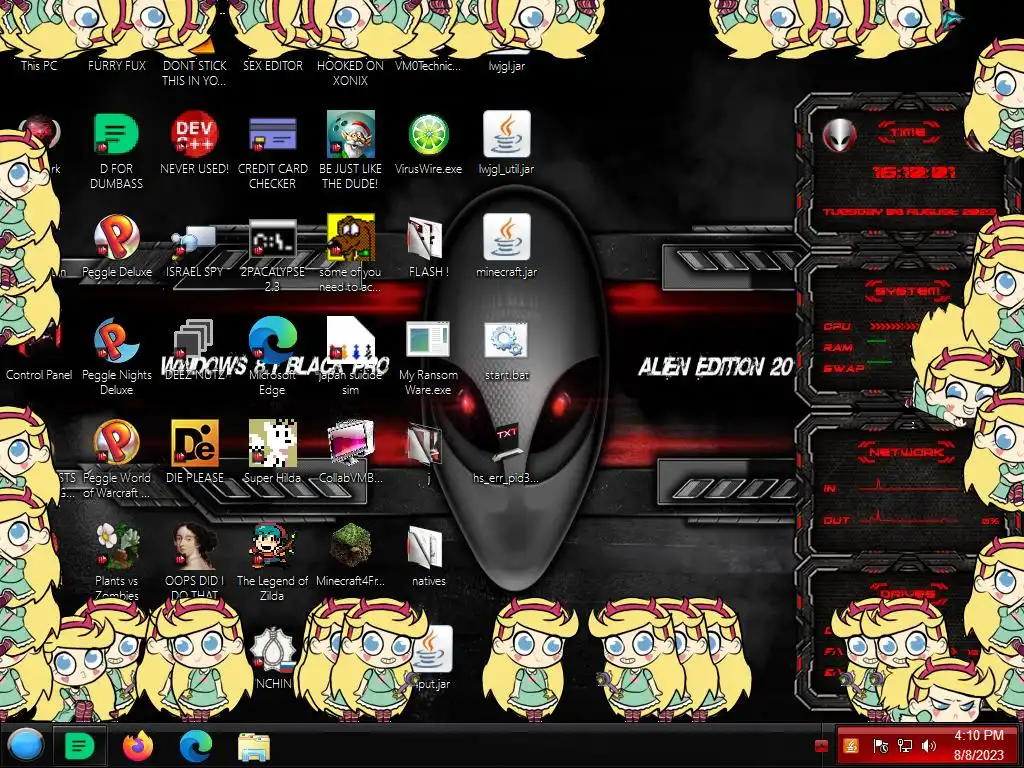1024x768 pixels.
Task: Open the Microsoft Edge desktop icon
Action: click(x=272, y=340)
